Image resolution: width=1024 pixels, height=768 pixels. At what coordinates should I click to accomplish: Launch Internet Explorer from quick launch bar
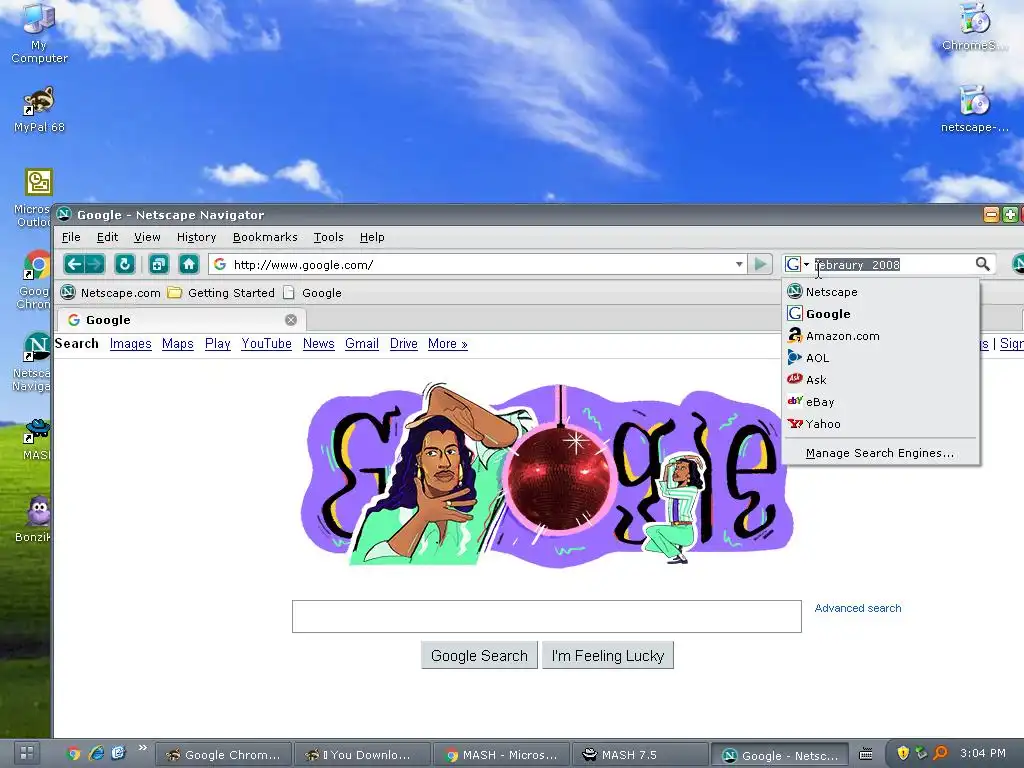tap(96, 754)
